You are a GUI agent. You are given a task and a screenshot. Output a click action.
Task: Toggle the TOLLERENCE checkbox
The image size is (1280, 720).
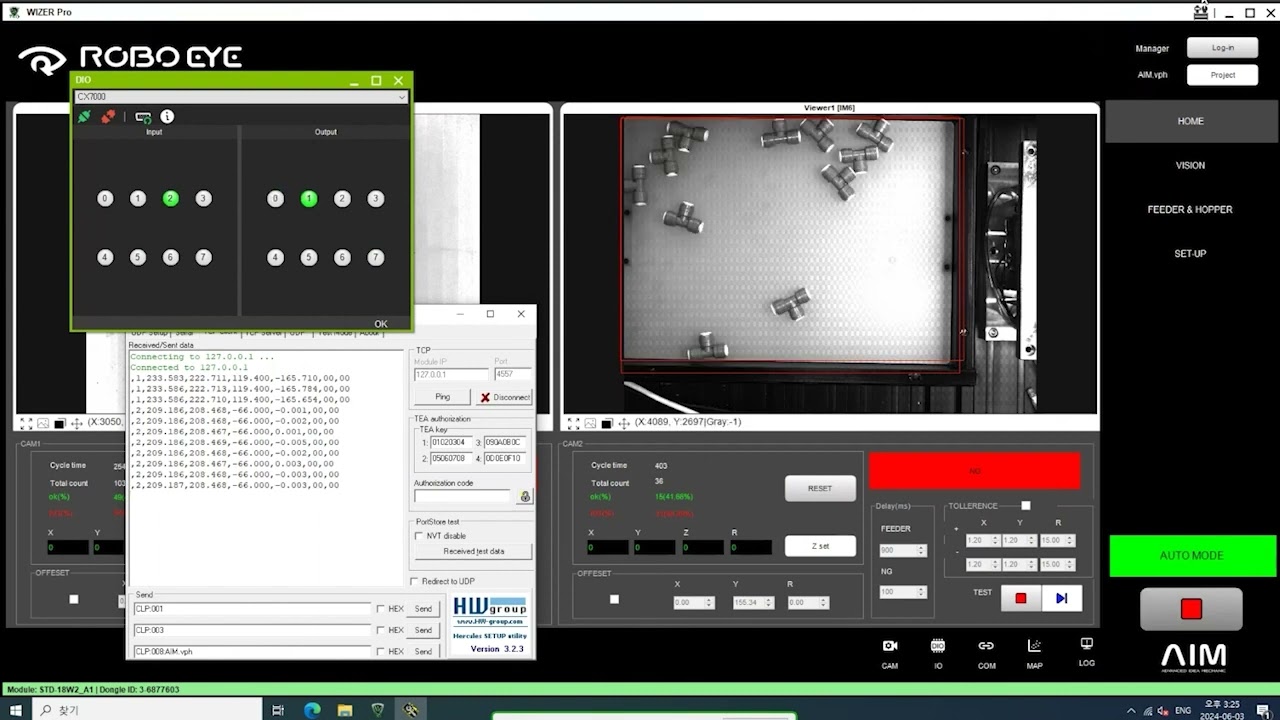[1025, 506]
